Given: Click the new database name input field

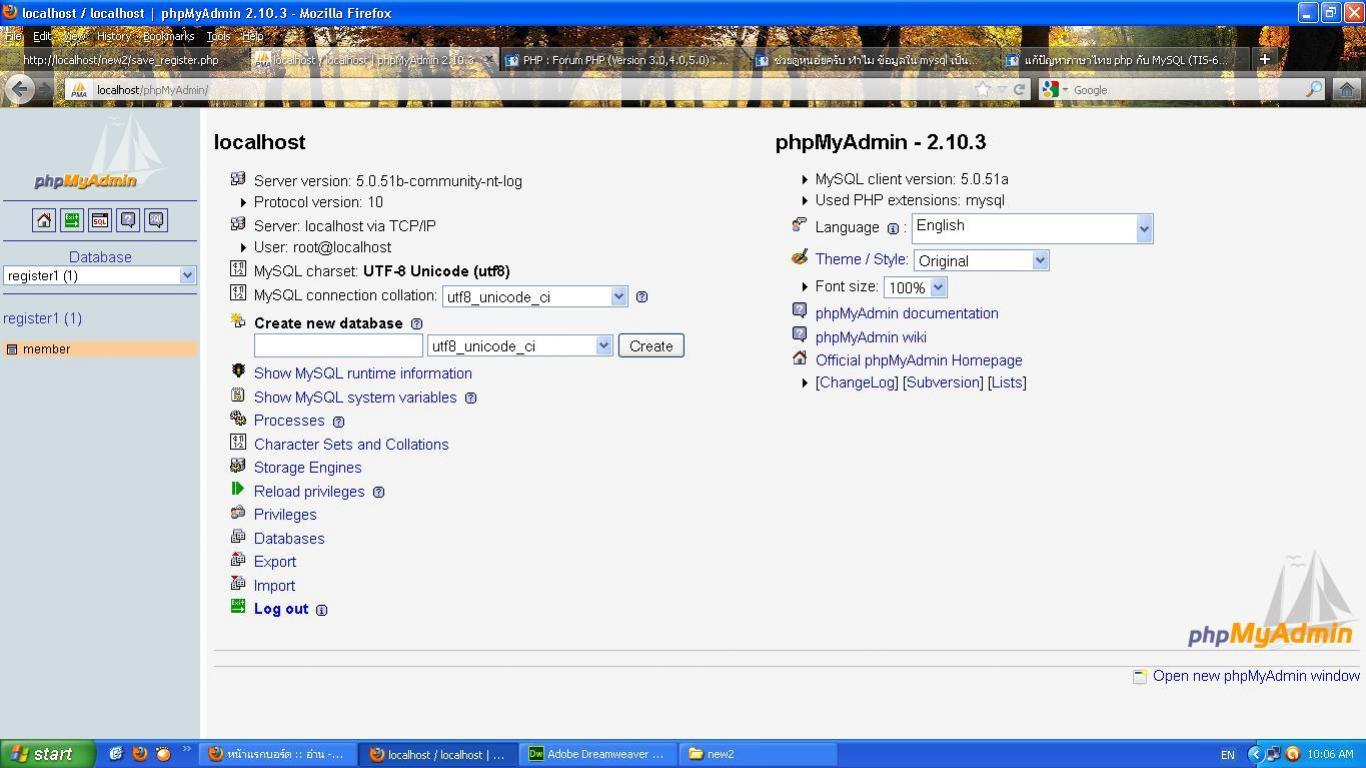Looking at the screenshot, I should point(338,346).
